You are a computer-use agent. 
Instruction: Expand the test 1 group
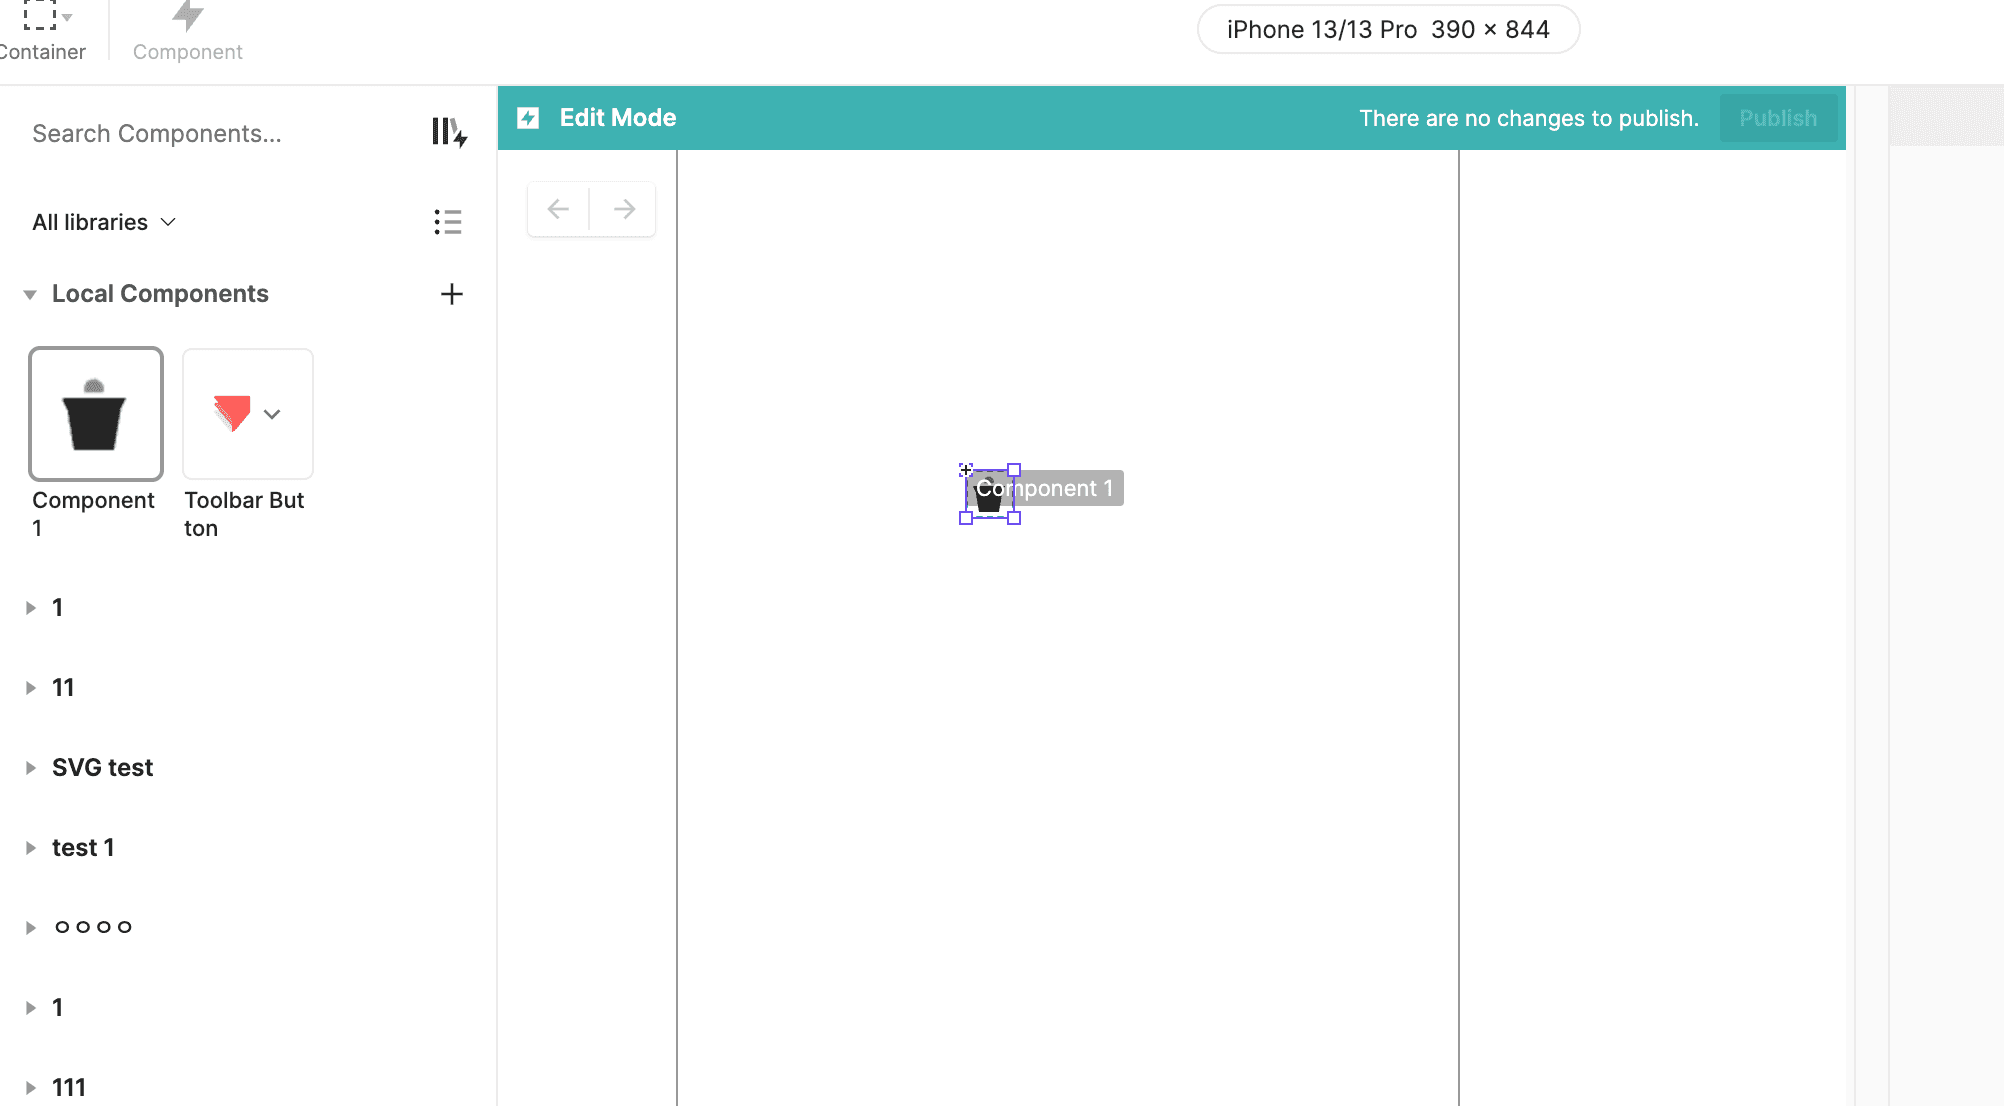point(30,848)
